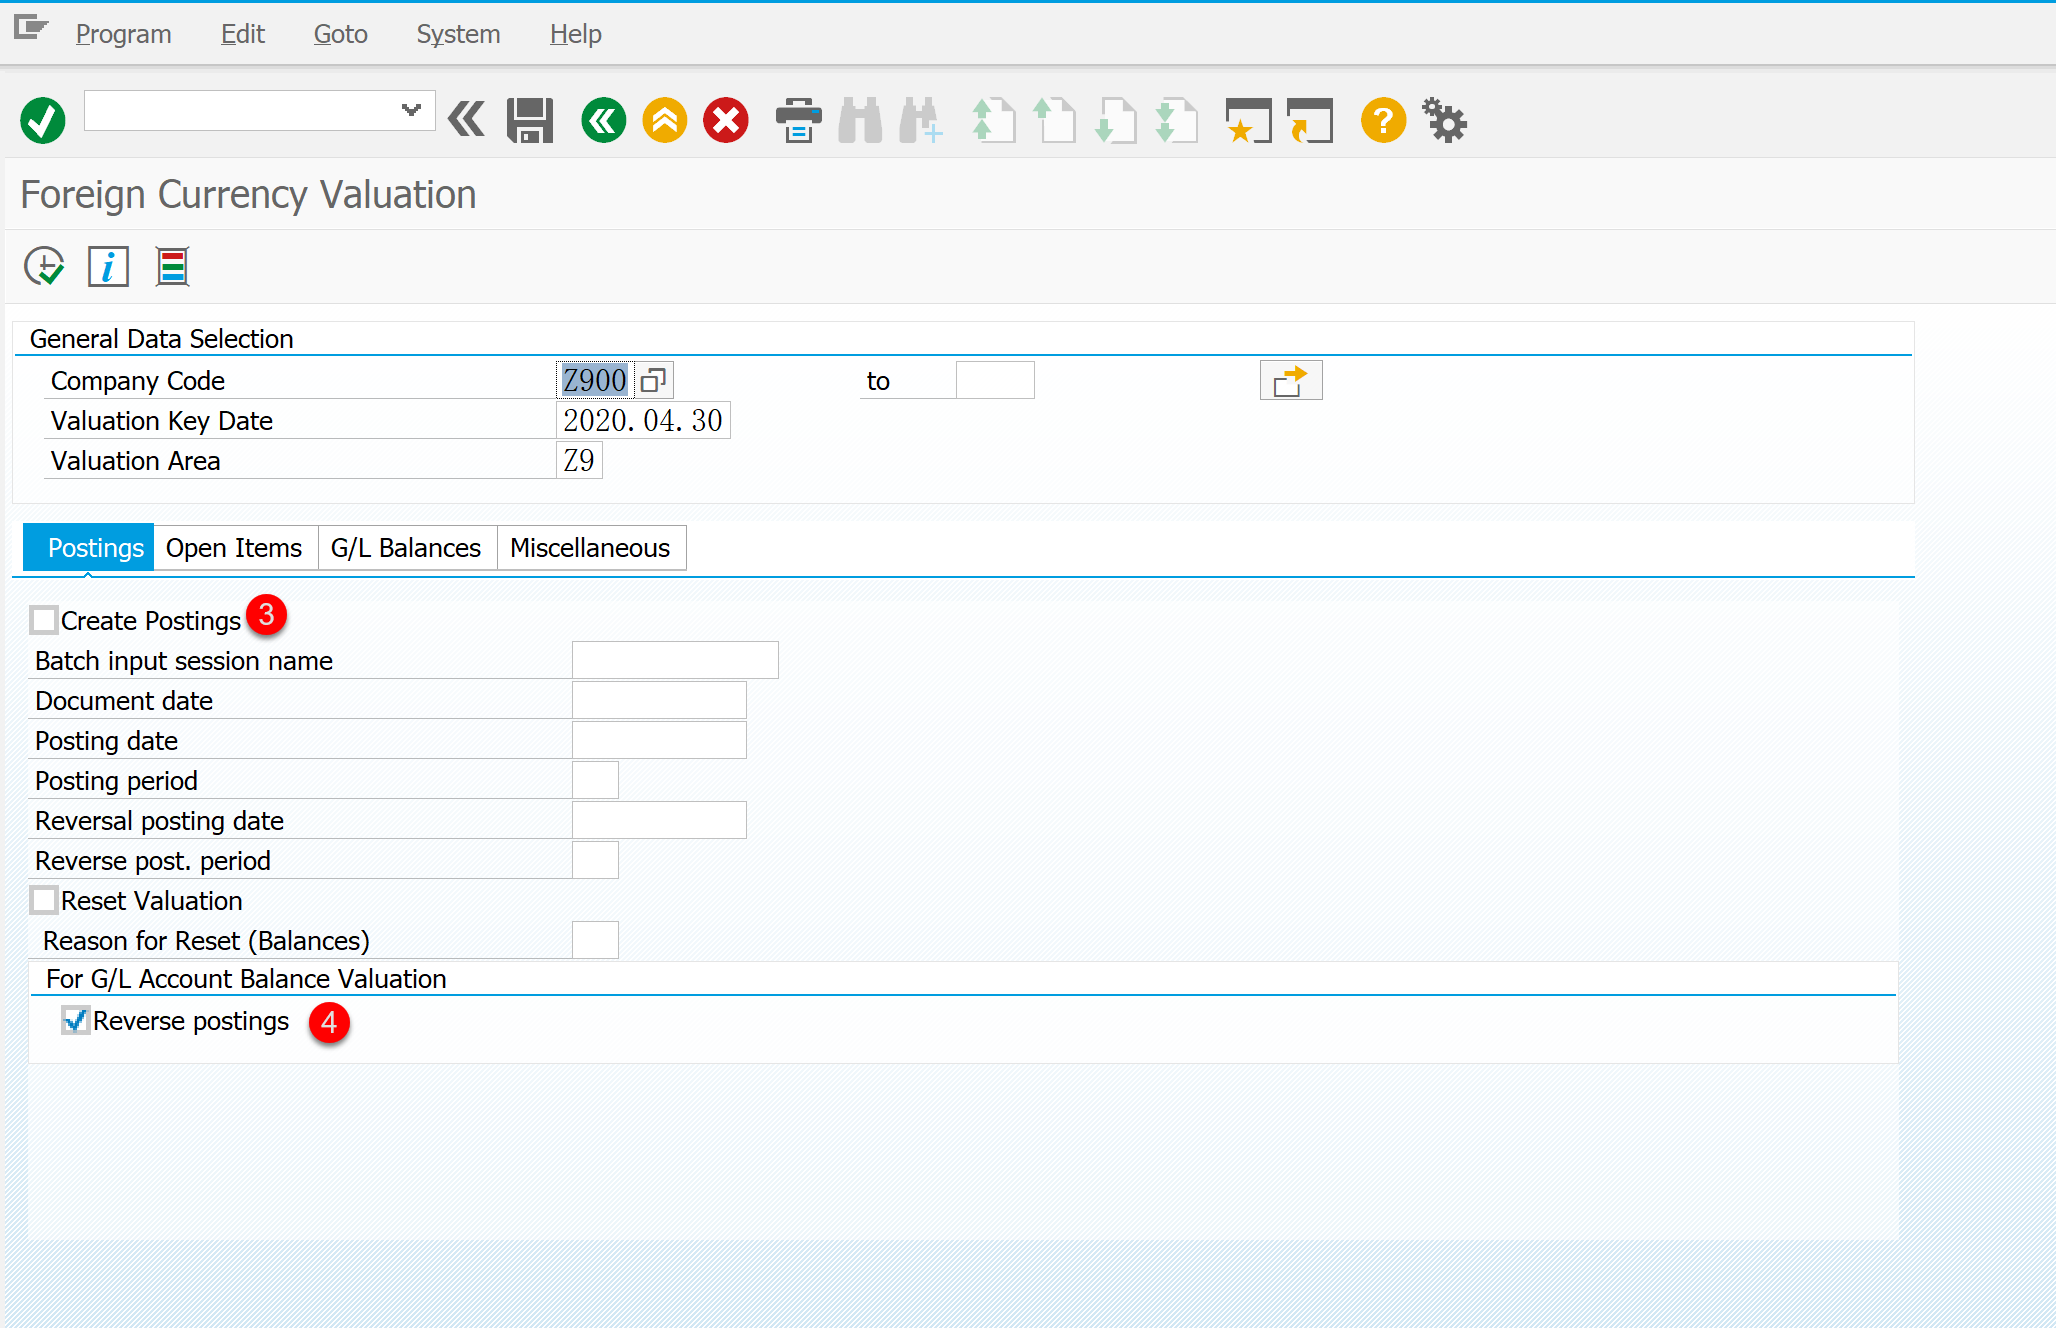Click the green Enter checkmark icon
The image size is (2056, 1328).
(x=43, y=121)
